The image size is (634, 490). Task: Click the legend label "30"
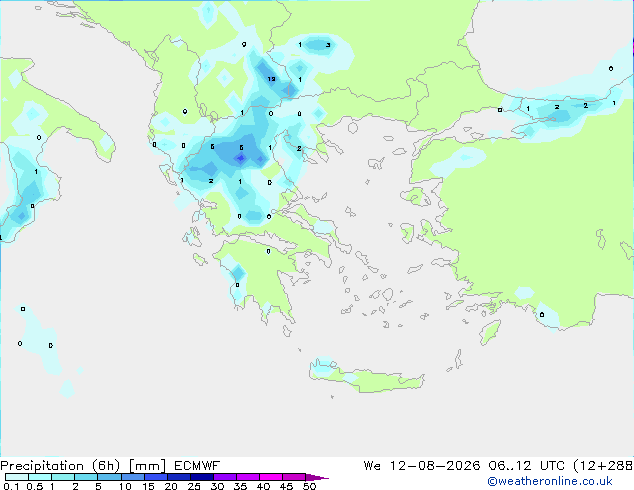217,486
